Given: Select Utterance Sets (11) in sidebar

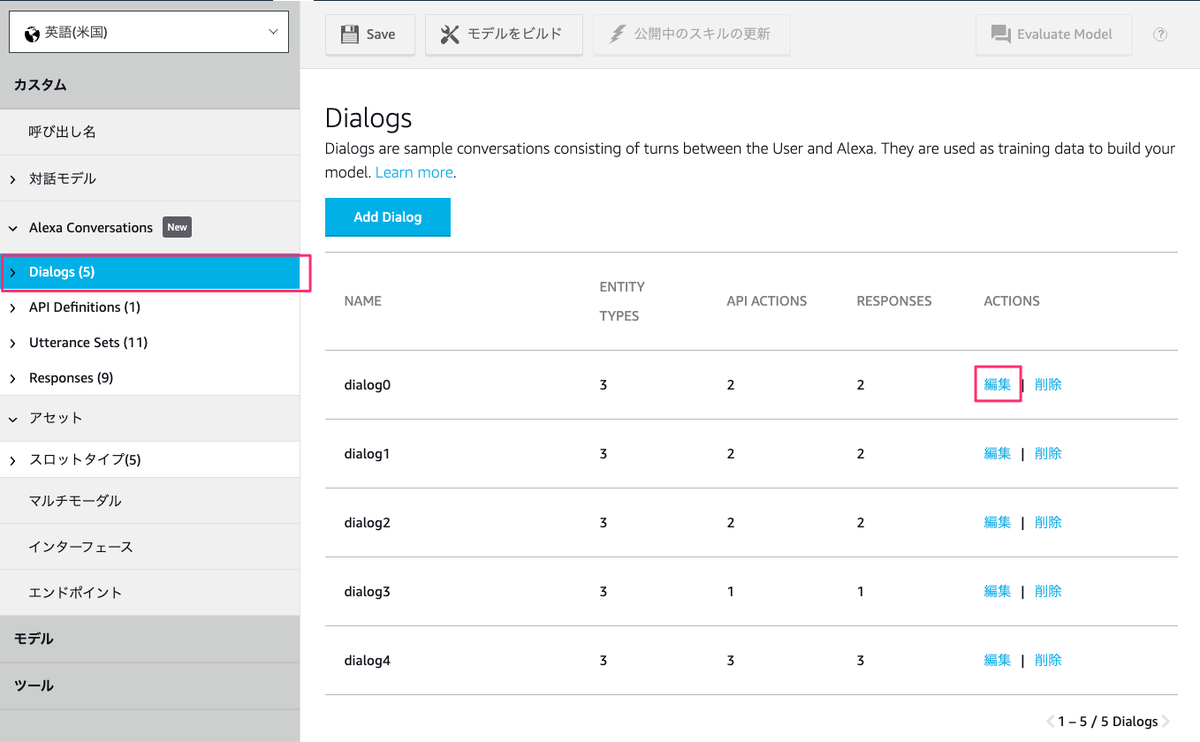Looking at the screenshot, I should (88, 343).
